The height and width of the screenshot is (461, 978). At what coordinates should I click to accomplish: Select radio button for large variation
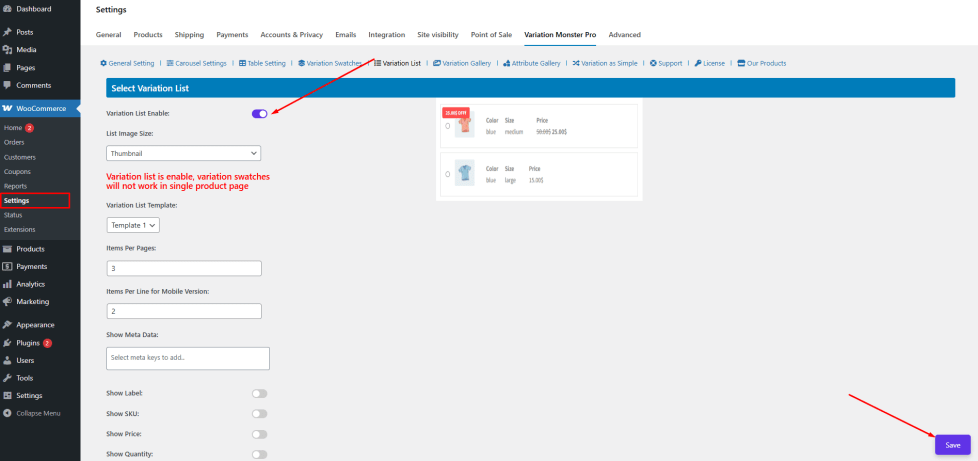click(448, 174)
